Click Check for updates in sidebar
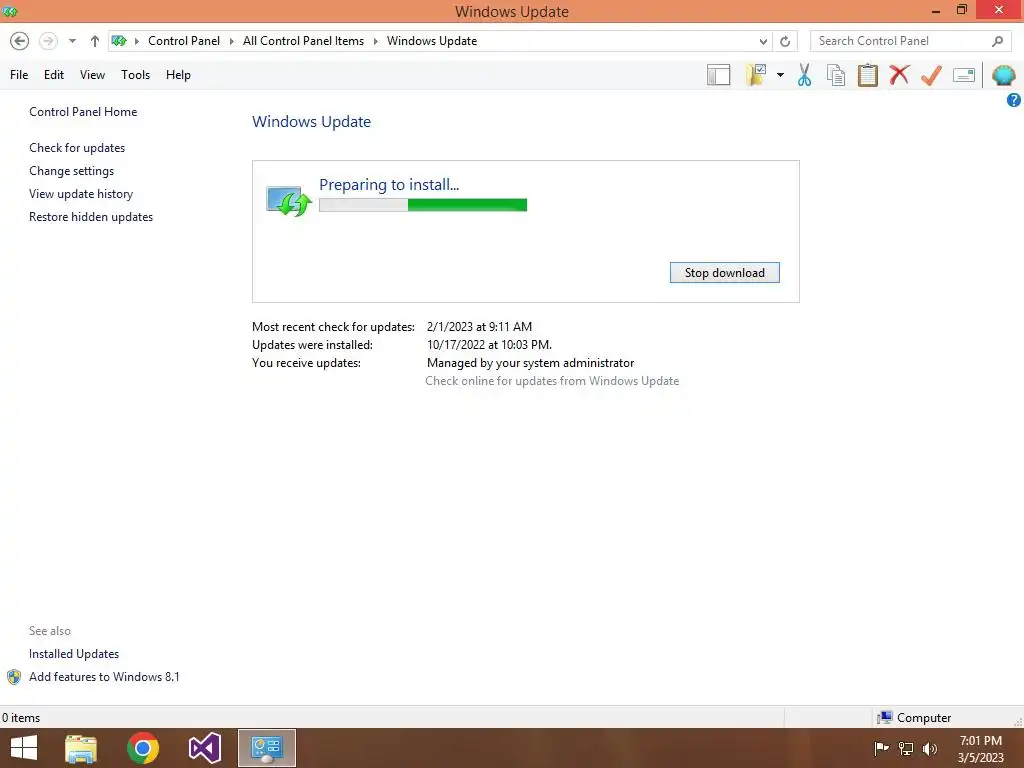The width and height of the screenshot is (1024, 768). point(77,148)
